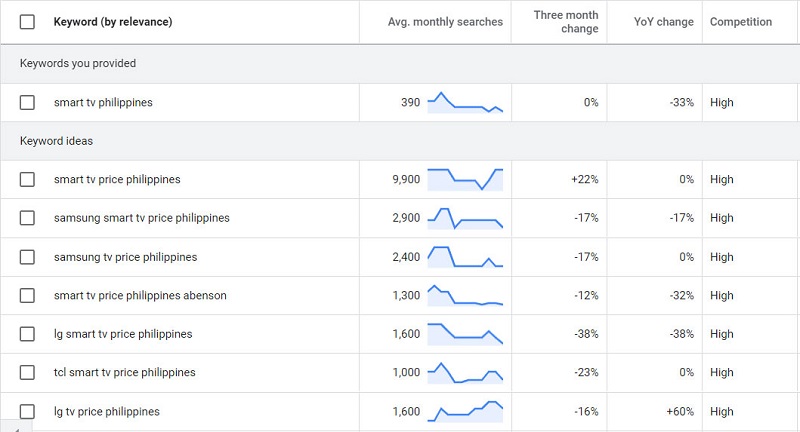This screenshot has width=800, height=432.
Task: Select checkbox for 'smart tv price philippines'
Action: (x=27, y=180)
